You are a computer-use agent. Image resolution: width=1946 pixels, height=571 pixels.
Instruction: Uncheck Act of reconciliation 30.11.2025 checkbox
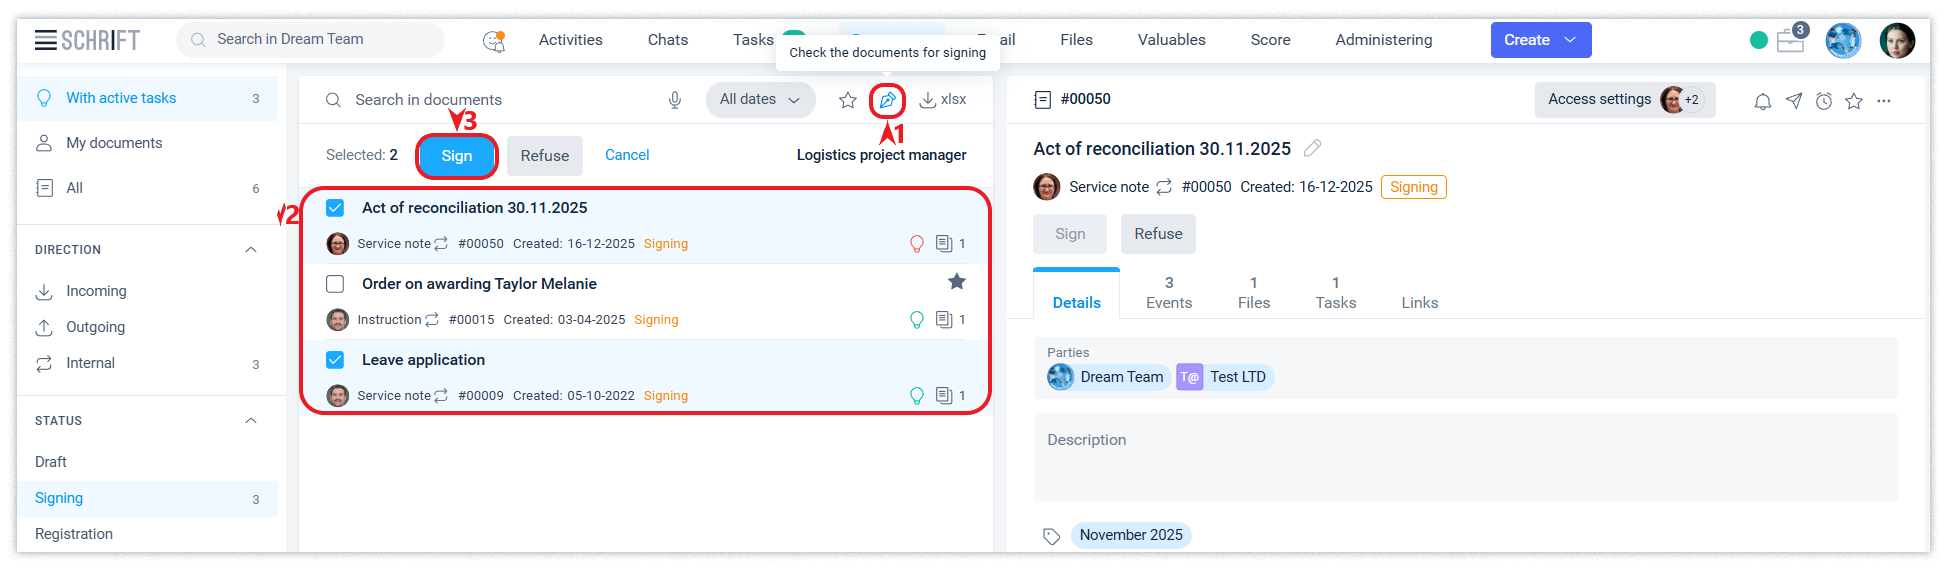(335, 208)
